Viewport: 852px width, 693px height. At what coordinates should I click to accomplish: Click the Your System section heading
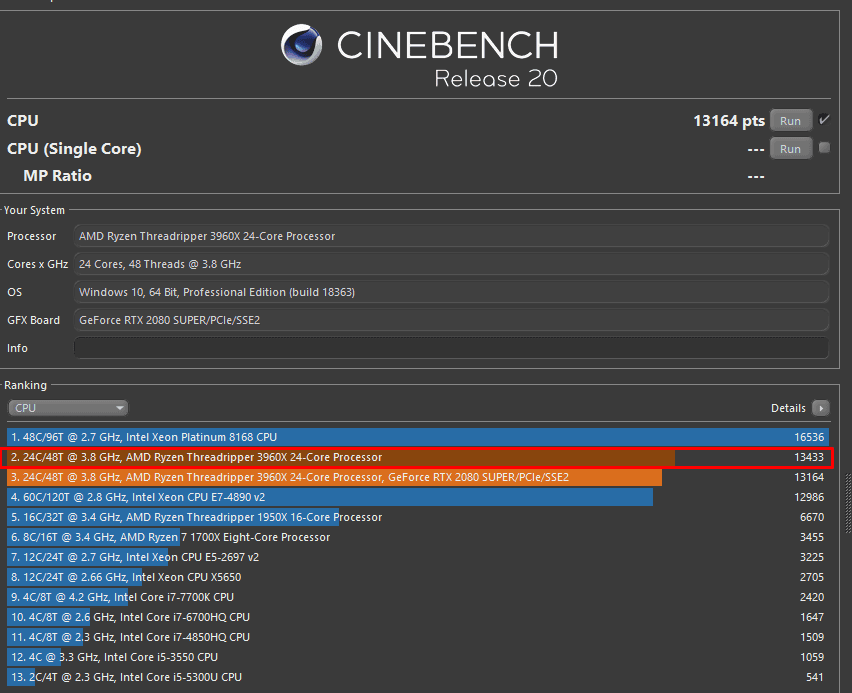point(34,210)
